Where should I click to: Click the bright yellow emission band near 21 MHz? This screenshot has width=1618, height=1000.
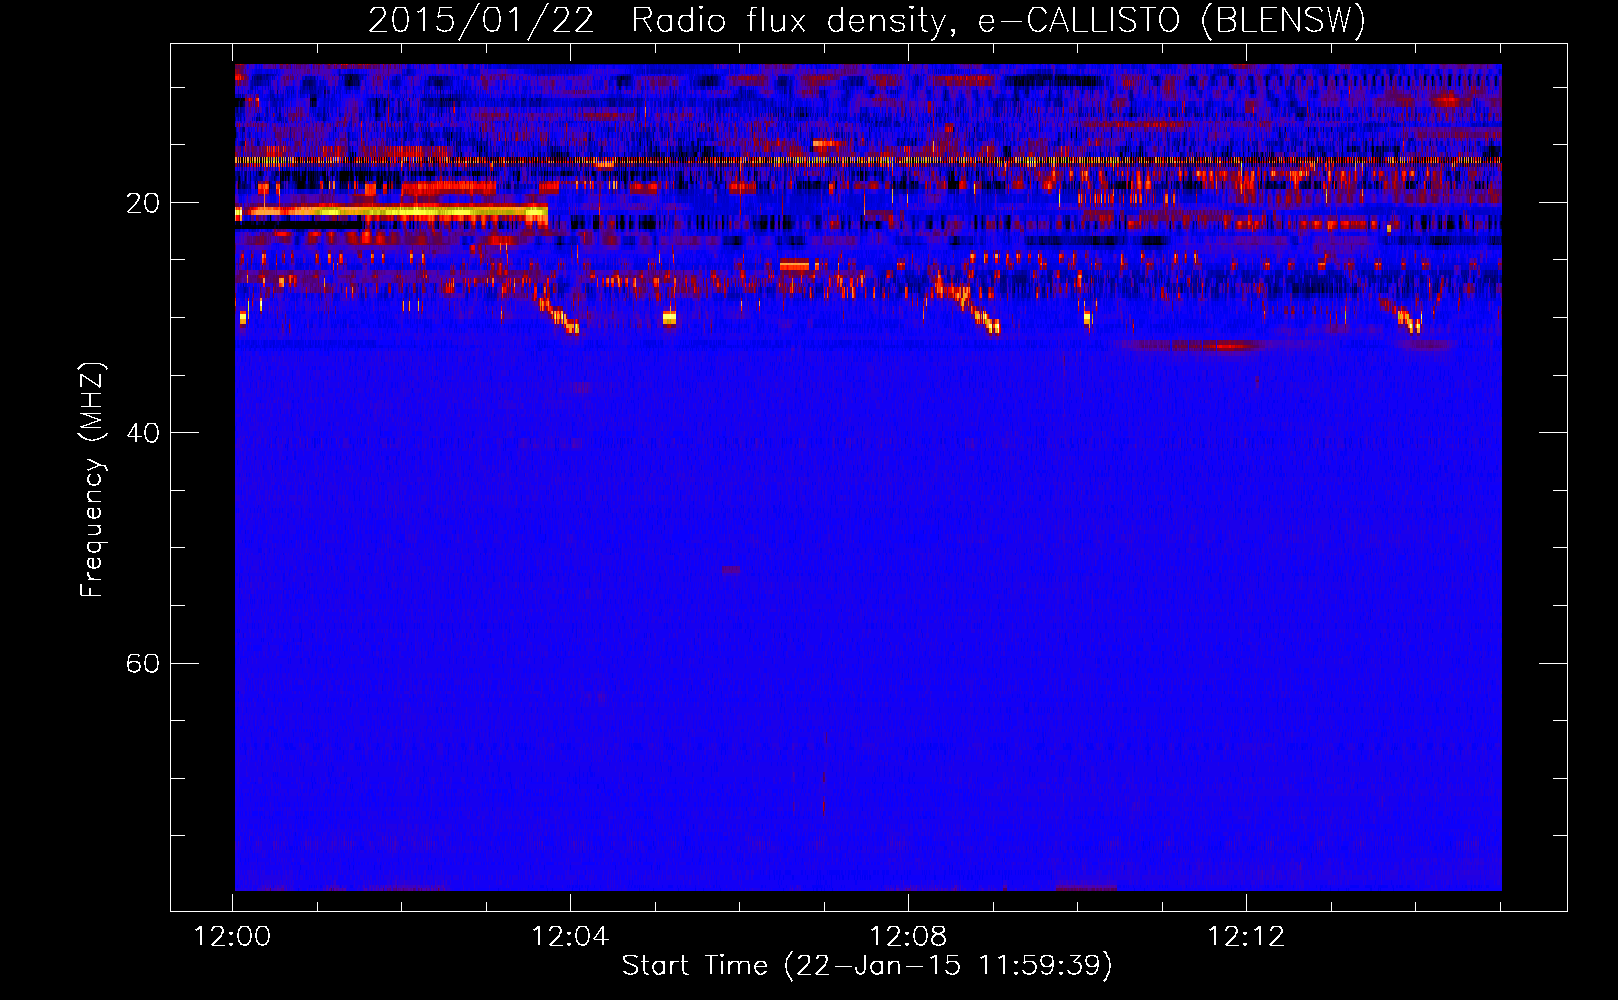(x=392, y=212)
